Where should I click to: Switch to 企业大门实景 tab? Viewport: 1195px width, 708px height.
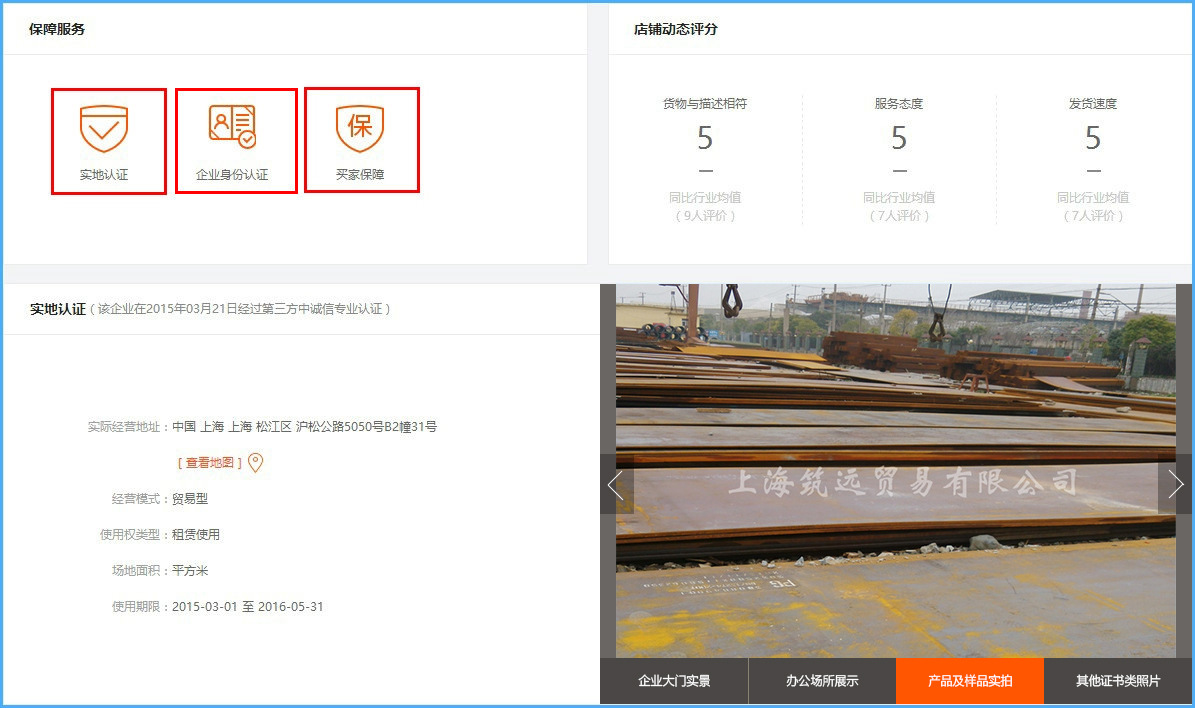tap(674, 681)
